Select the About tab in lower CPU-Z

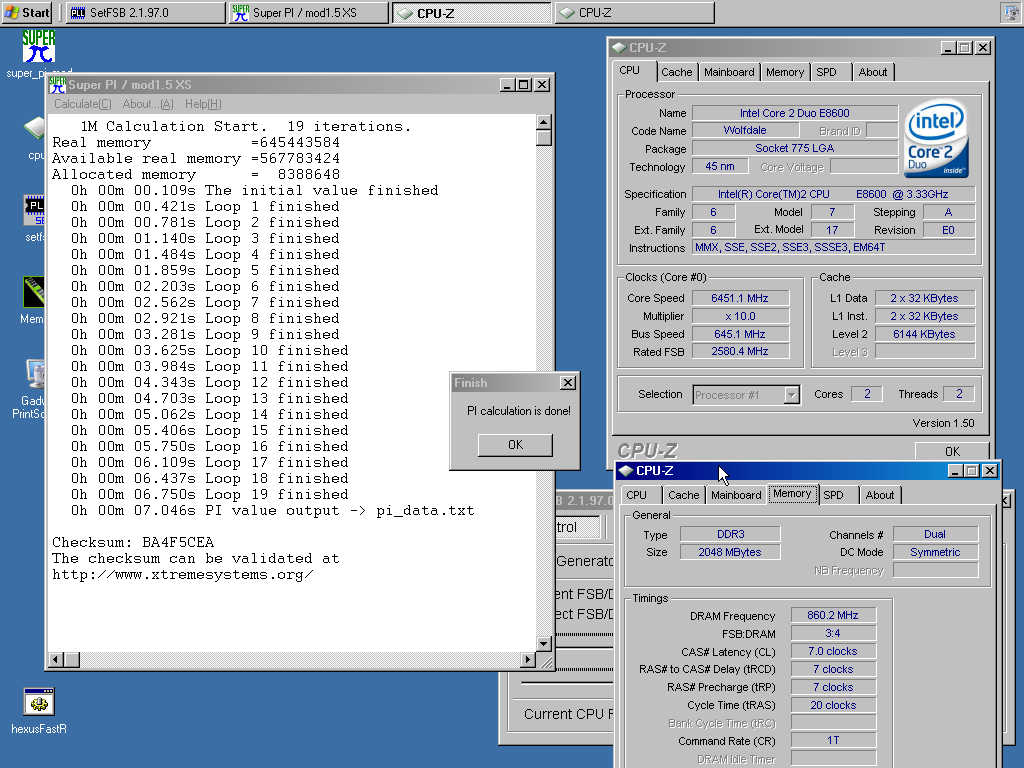pos(880,495)
